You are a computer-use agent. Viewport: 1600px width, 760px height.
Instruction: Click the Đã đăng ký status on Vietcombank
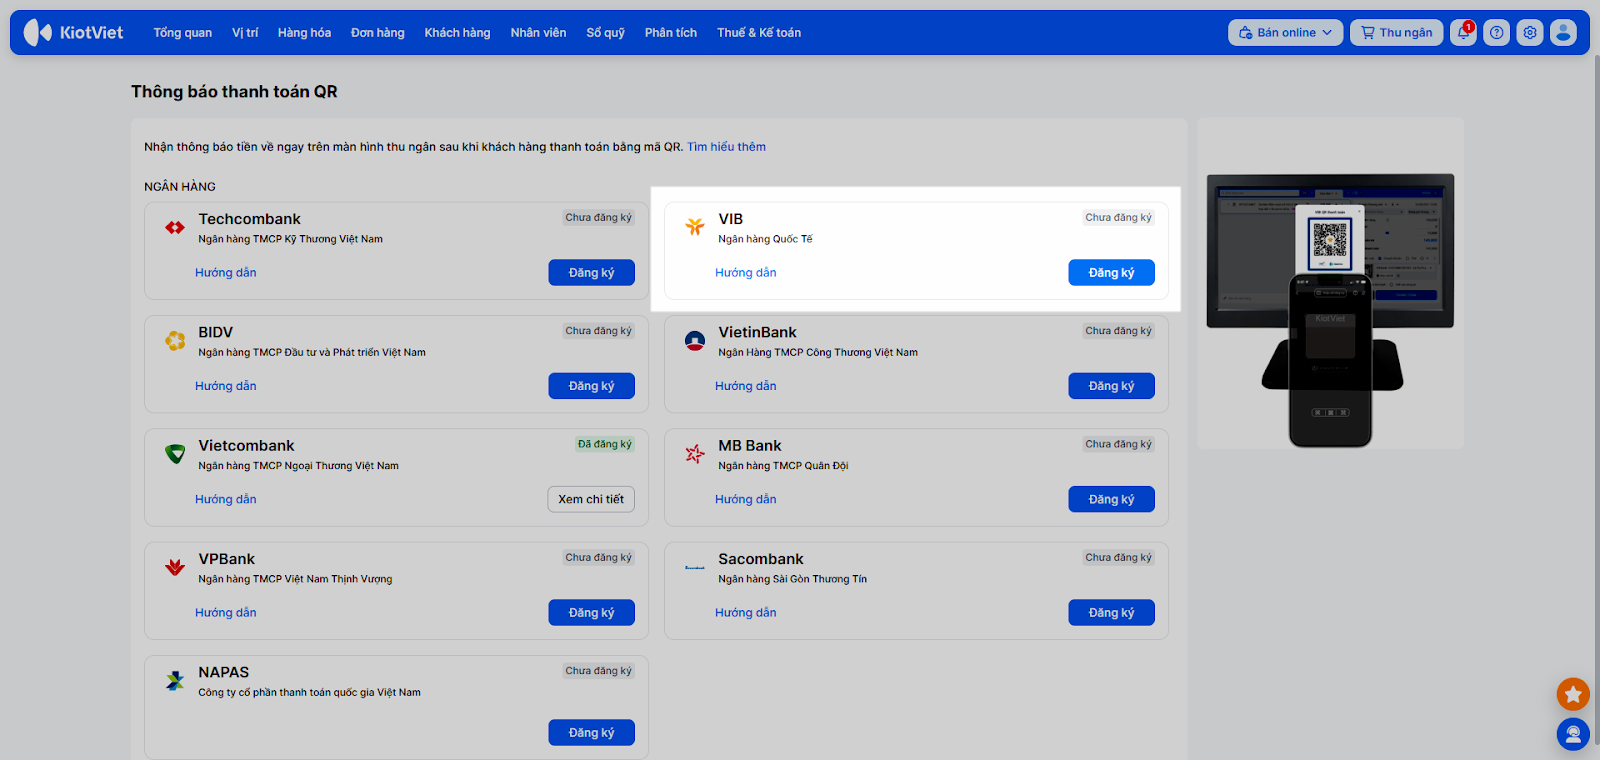605,444
